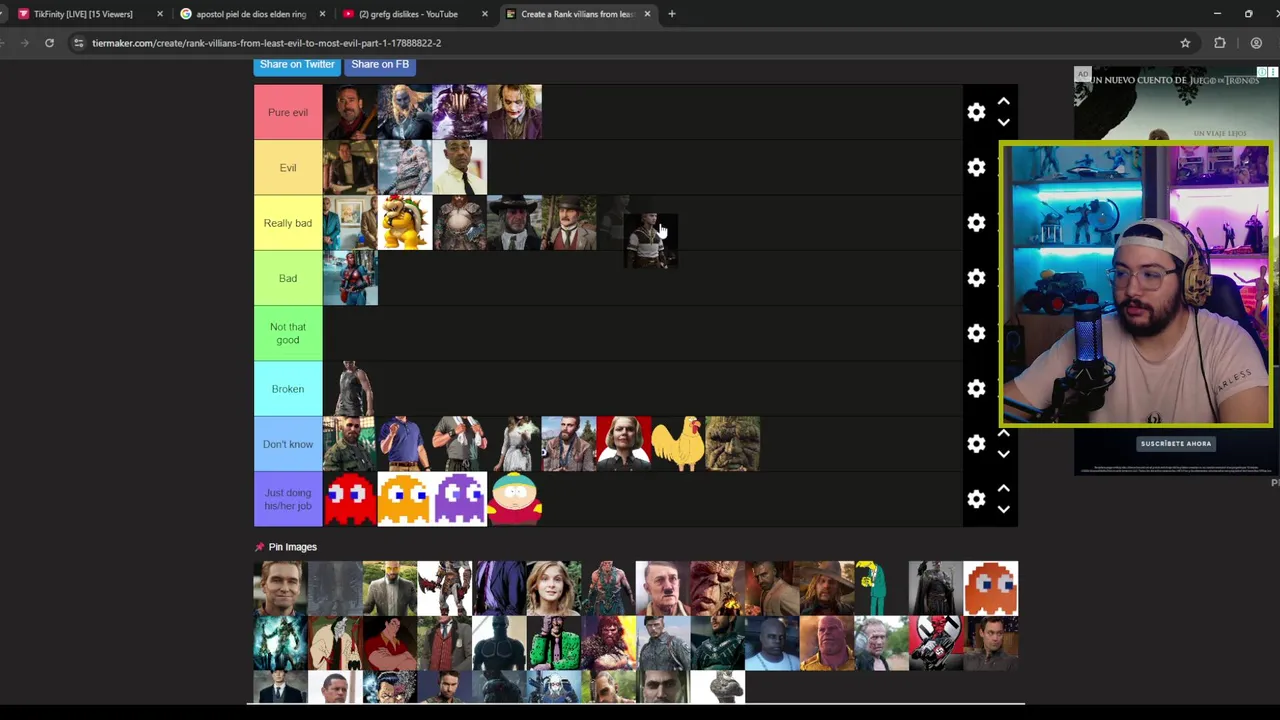Open settings gear for Evil row
This screenshot has width=1280, height=720.
click(976, 167)
